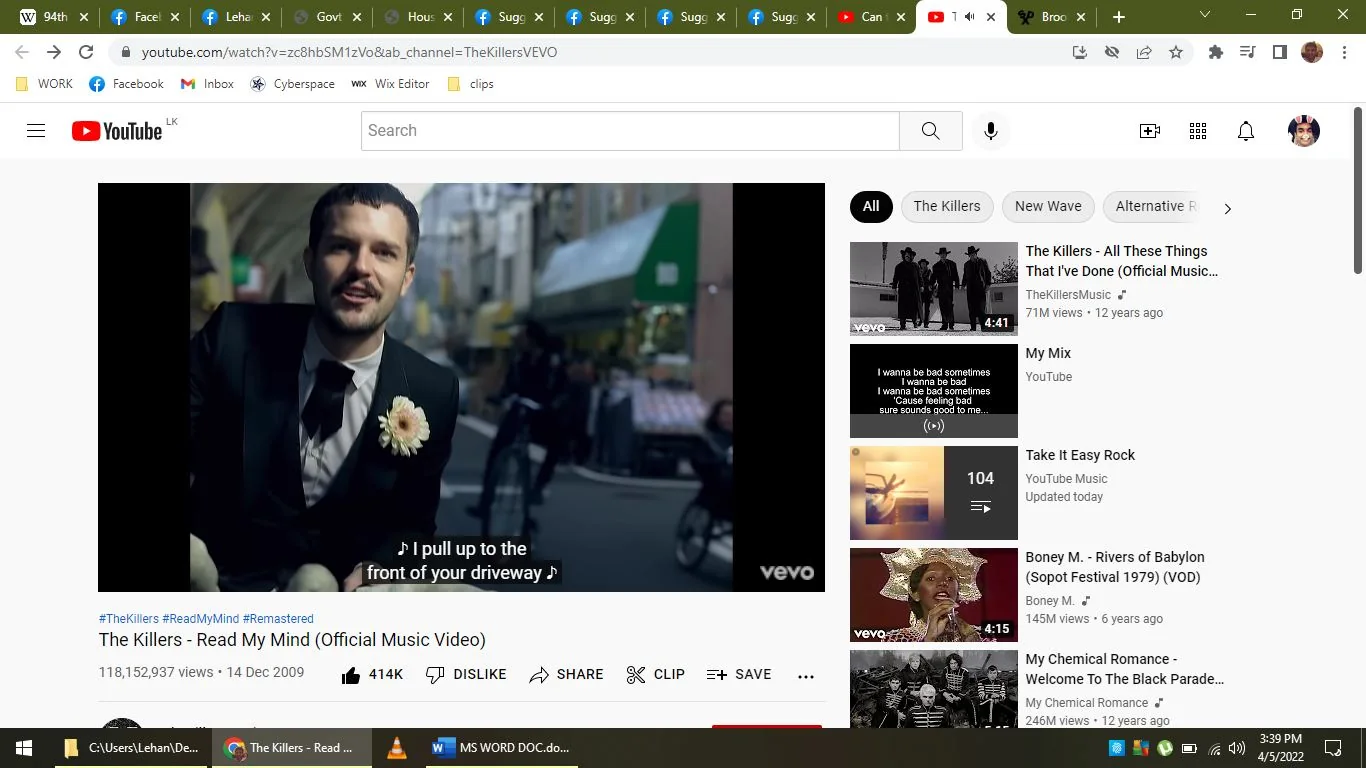Open the Windows Start menu
This screenshot has width=1366, height=768.
[x=24, y=748]
